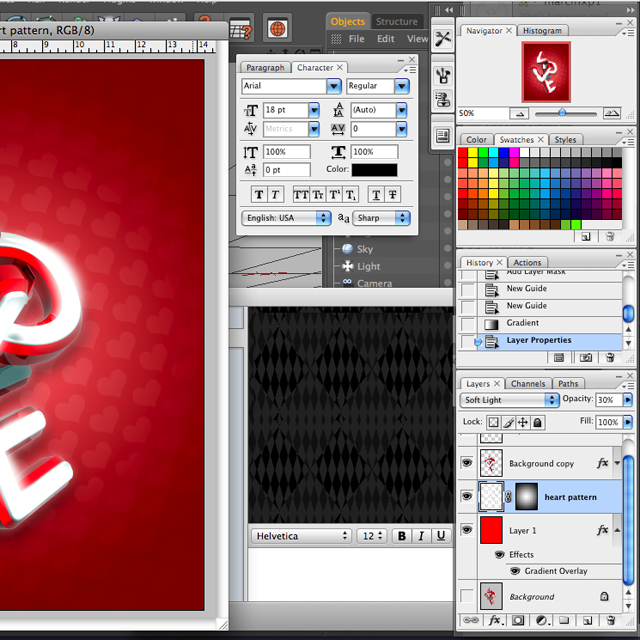Click the Italic I button near Helvetica

click(x=421, y=536)
